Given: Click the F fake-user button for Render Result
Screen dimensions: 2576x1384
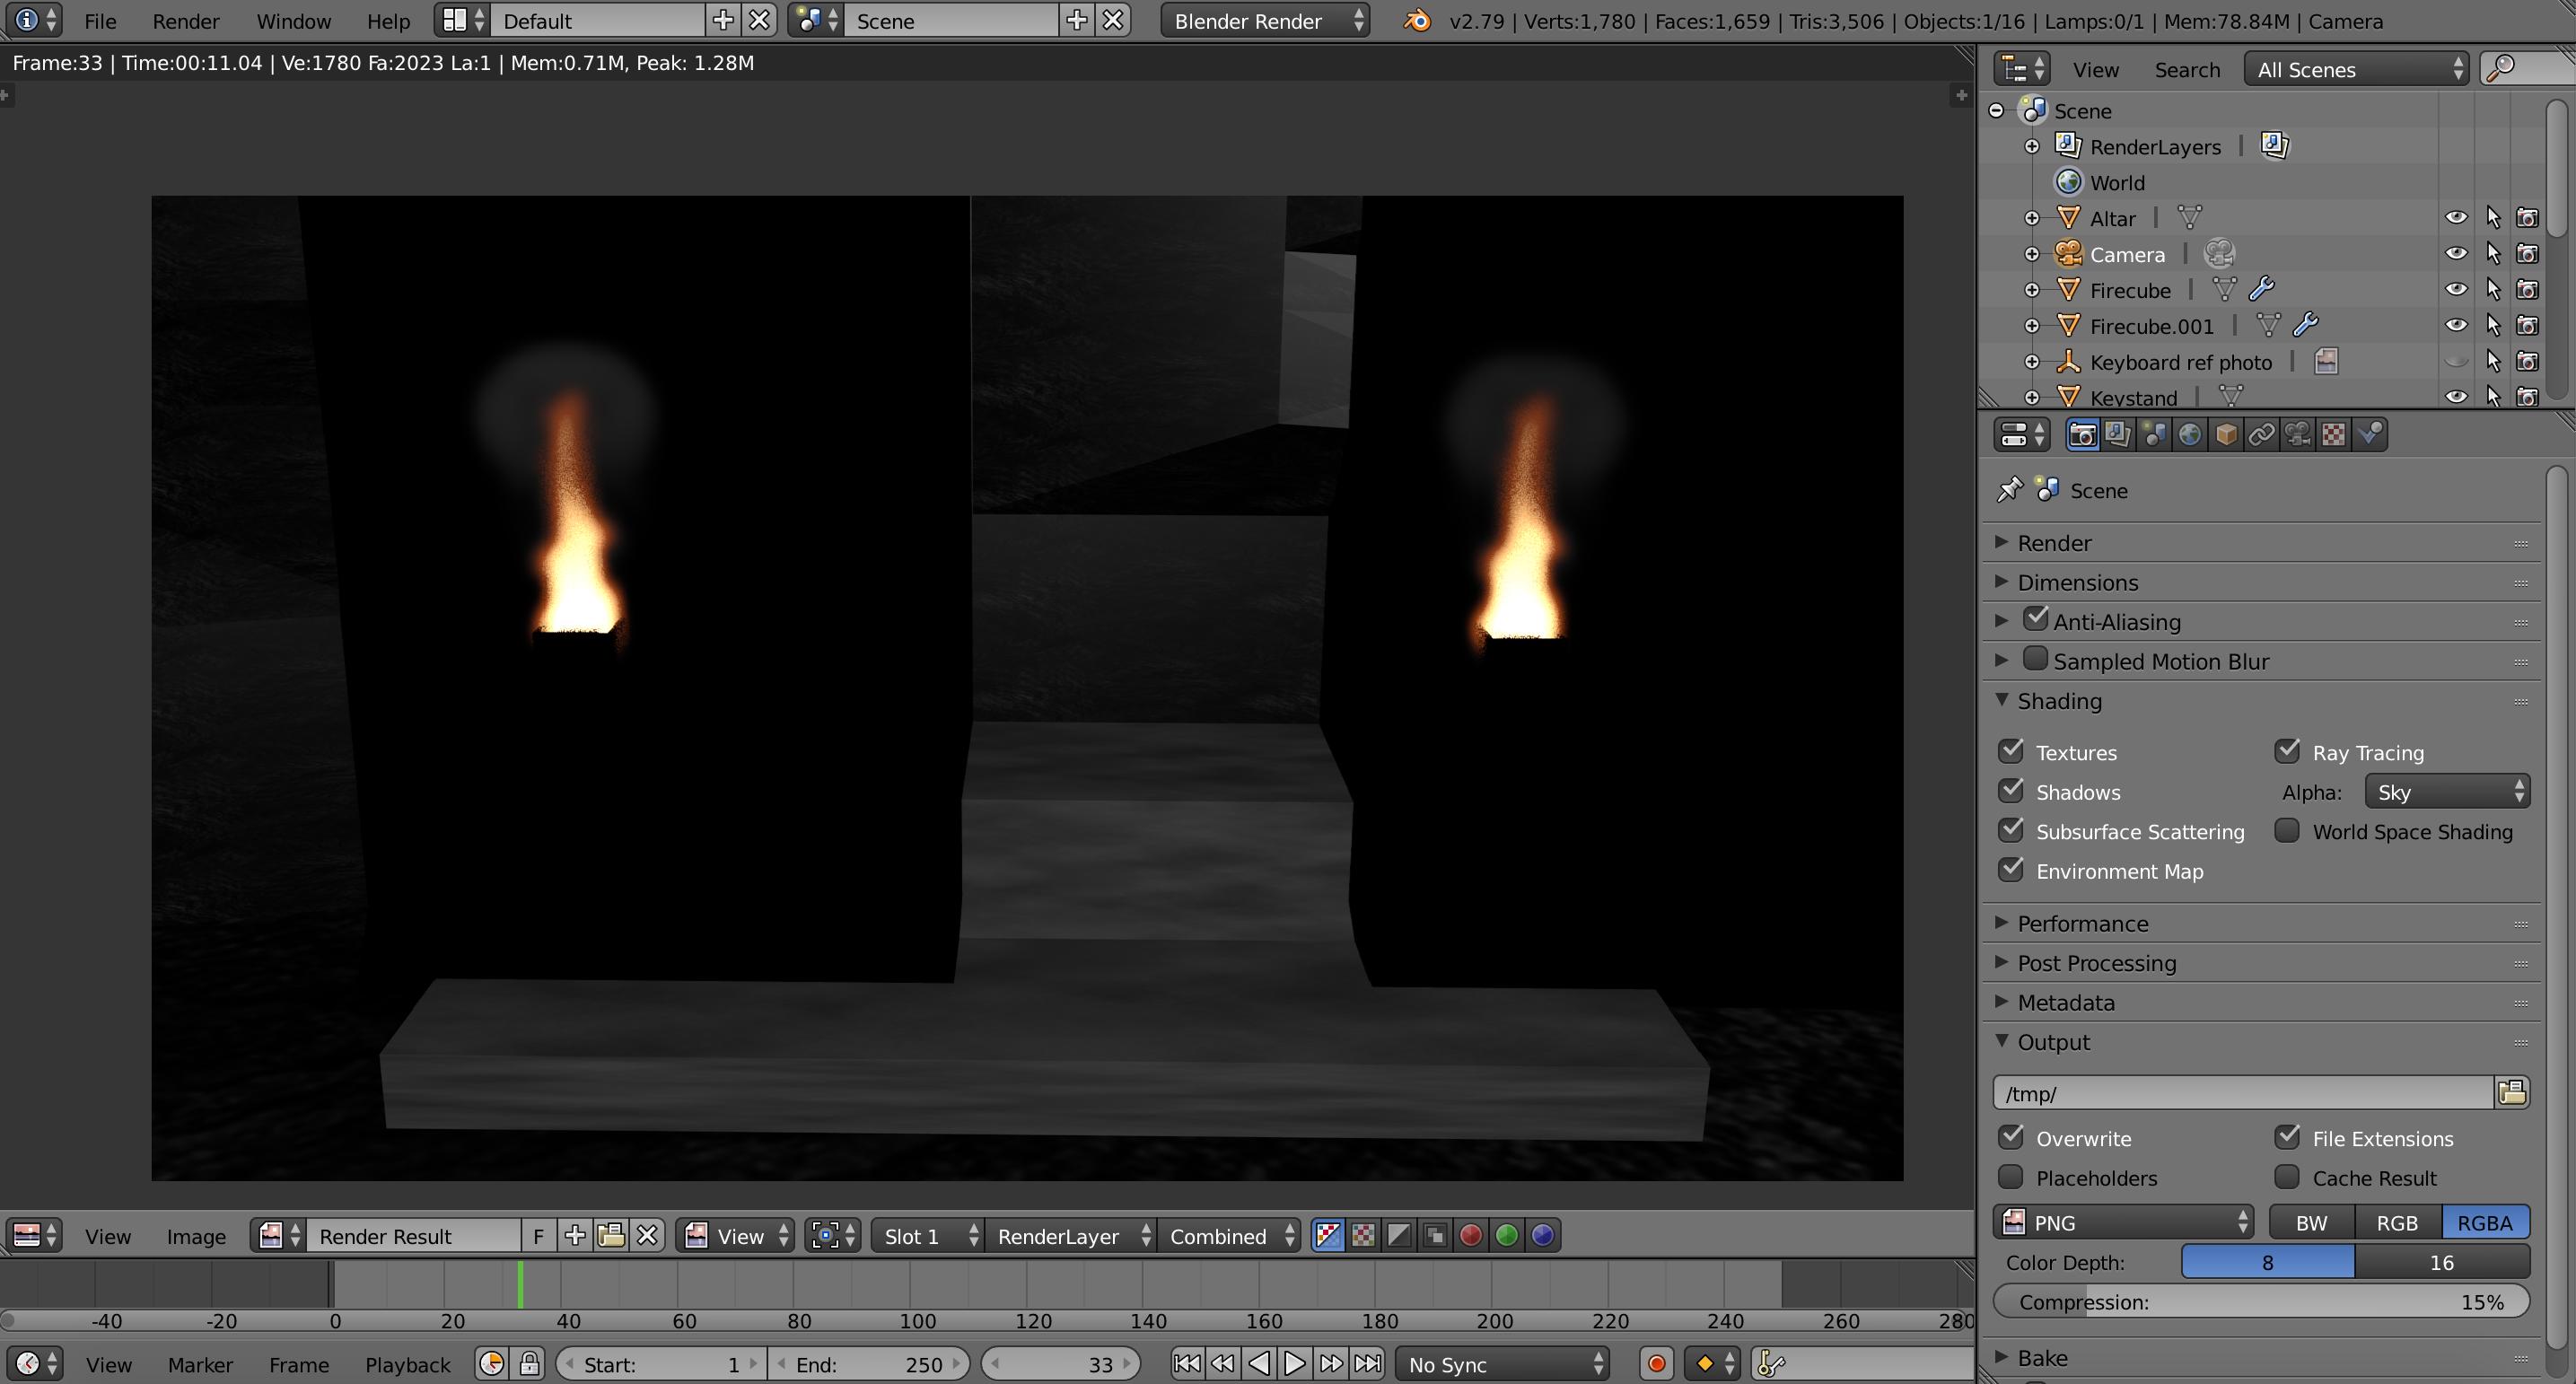Looking at the screenshot, I should tap(538, 1236).
